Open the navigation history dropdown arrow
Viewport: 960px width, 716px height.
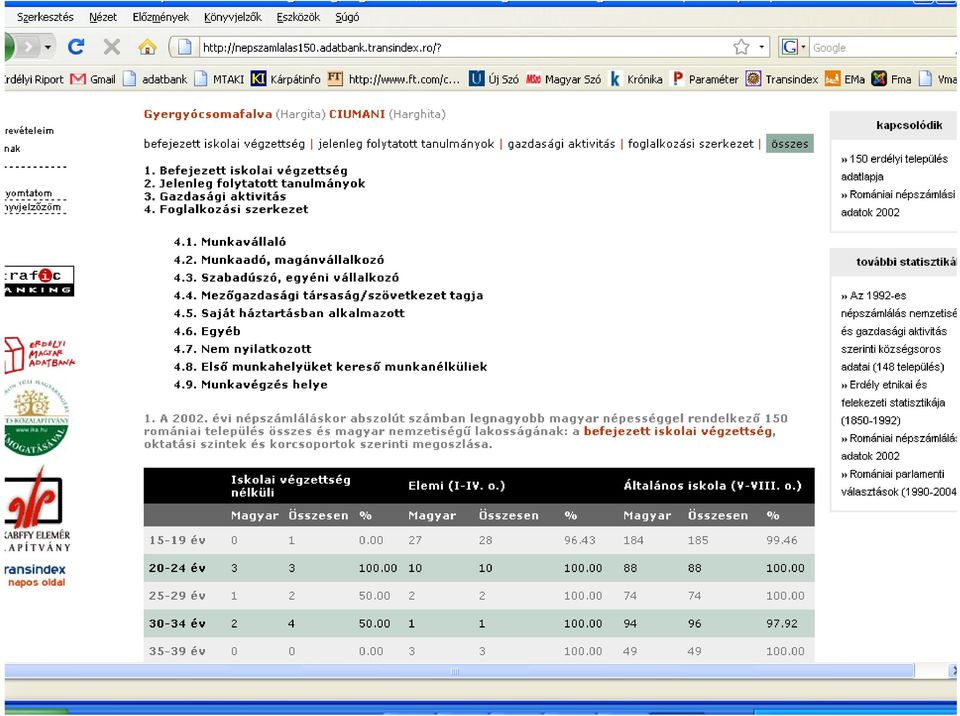[48, 47]
